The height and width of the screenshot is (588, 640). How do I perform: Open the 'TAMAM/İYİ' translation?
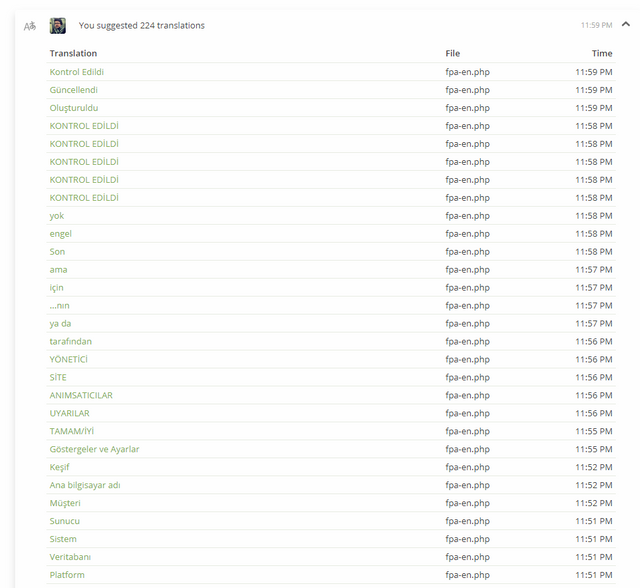coord(72,431)
